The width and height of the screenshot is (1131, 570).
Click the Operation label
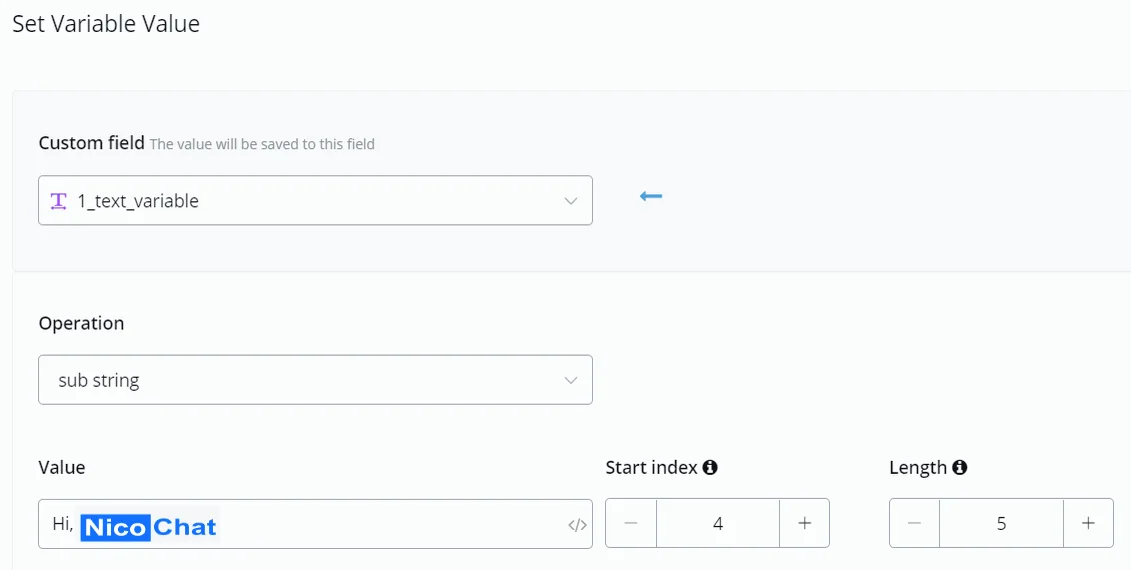(82, 323)
